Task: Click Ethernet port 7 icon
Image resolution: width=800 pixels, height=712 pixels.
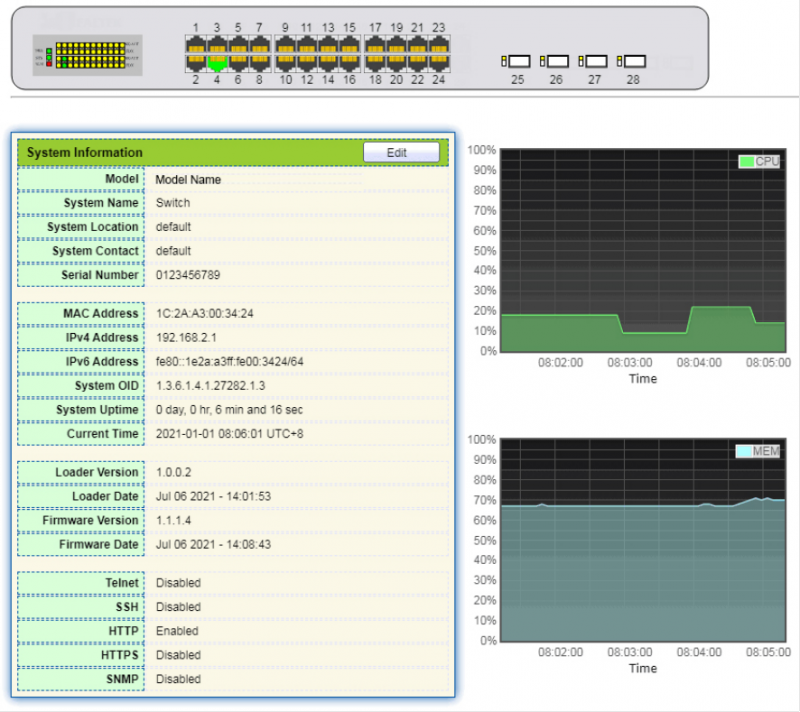Action: point(260,44)
